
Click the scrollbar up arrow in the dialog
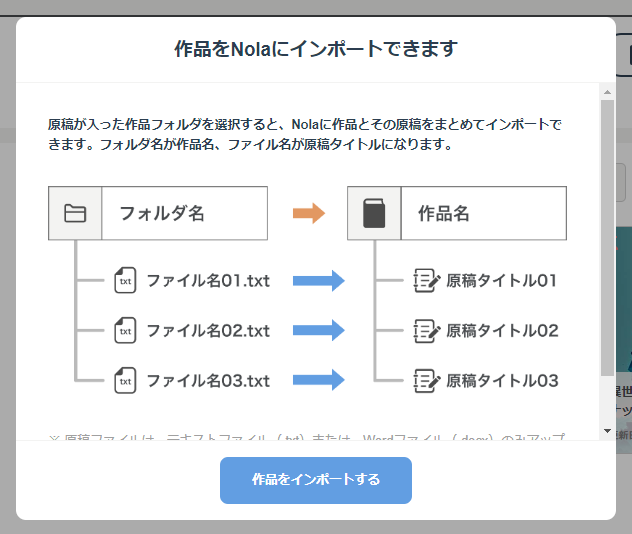[x=607, y=91]
